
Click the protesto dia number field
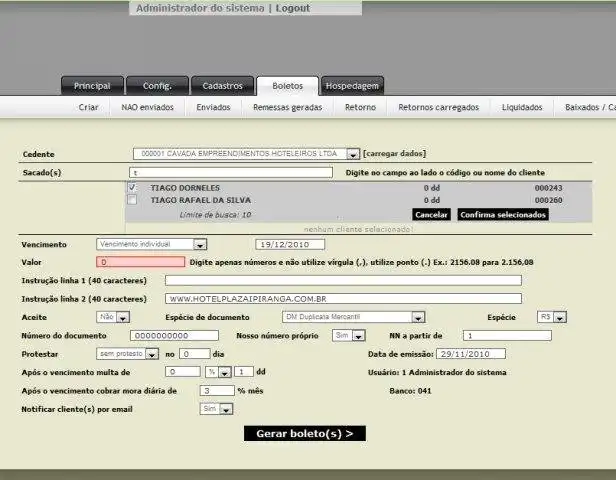pos(195,354)
